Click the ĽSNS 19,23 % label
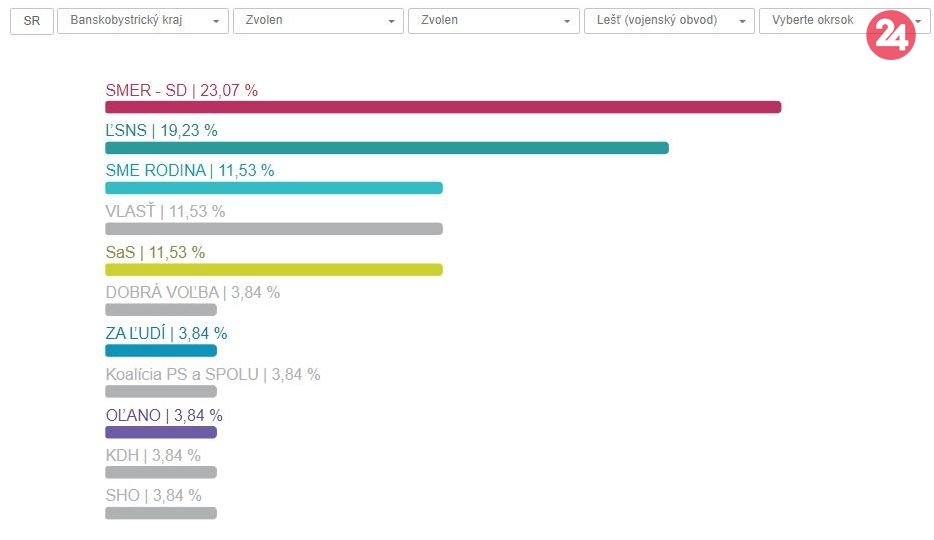Viewport: 934px width, 540px height. click(x=161, y=130)
